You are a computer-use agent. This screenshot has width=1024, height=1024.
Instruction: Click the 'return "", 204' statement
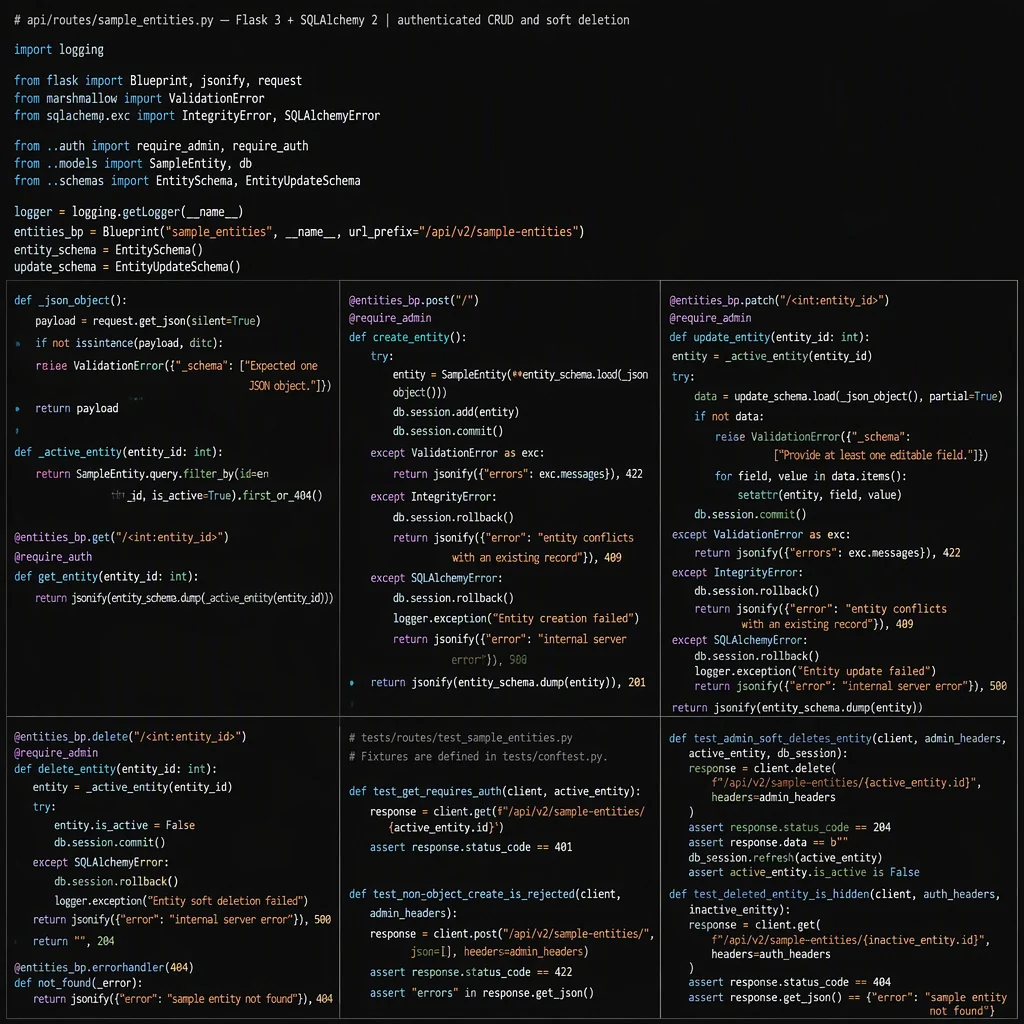73,941
